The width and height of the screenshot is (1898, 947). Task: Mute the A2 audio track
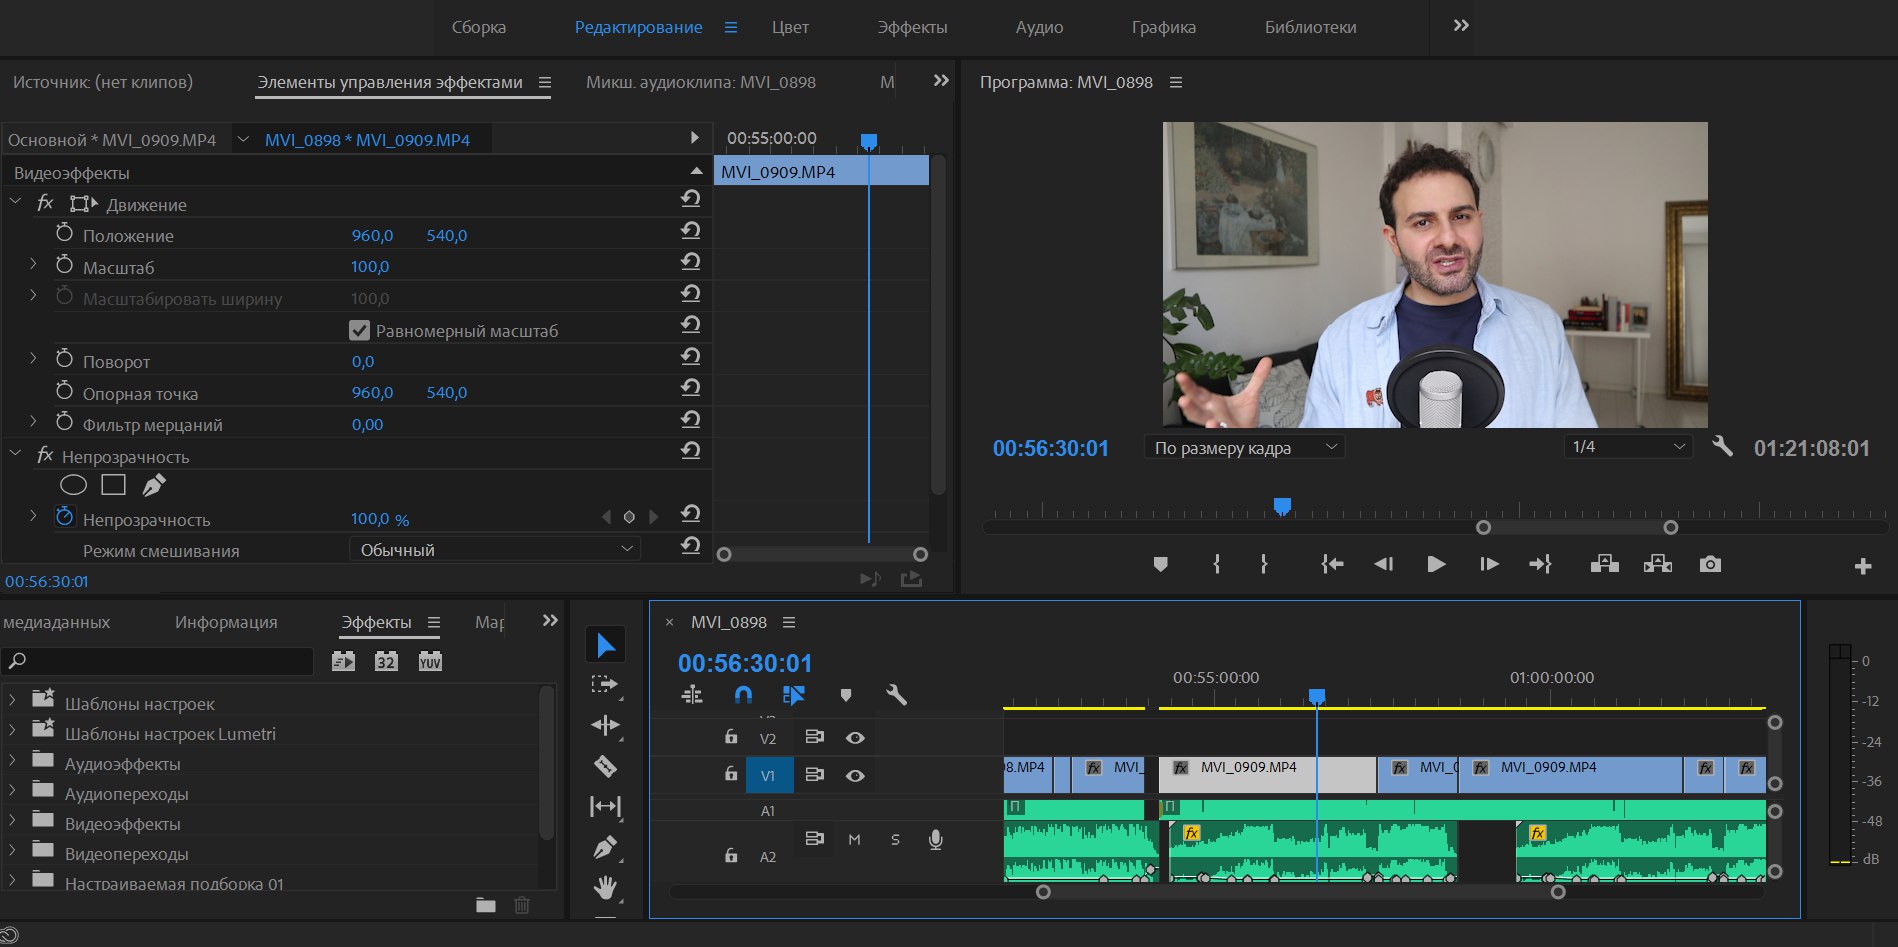(x=854, y=840)
